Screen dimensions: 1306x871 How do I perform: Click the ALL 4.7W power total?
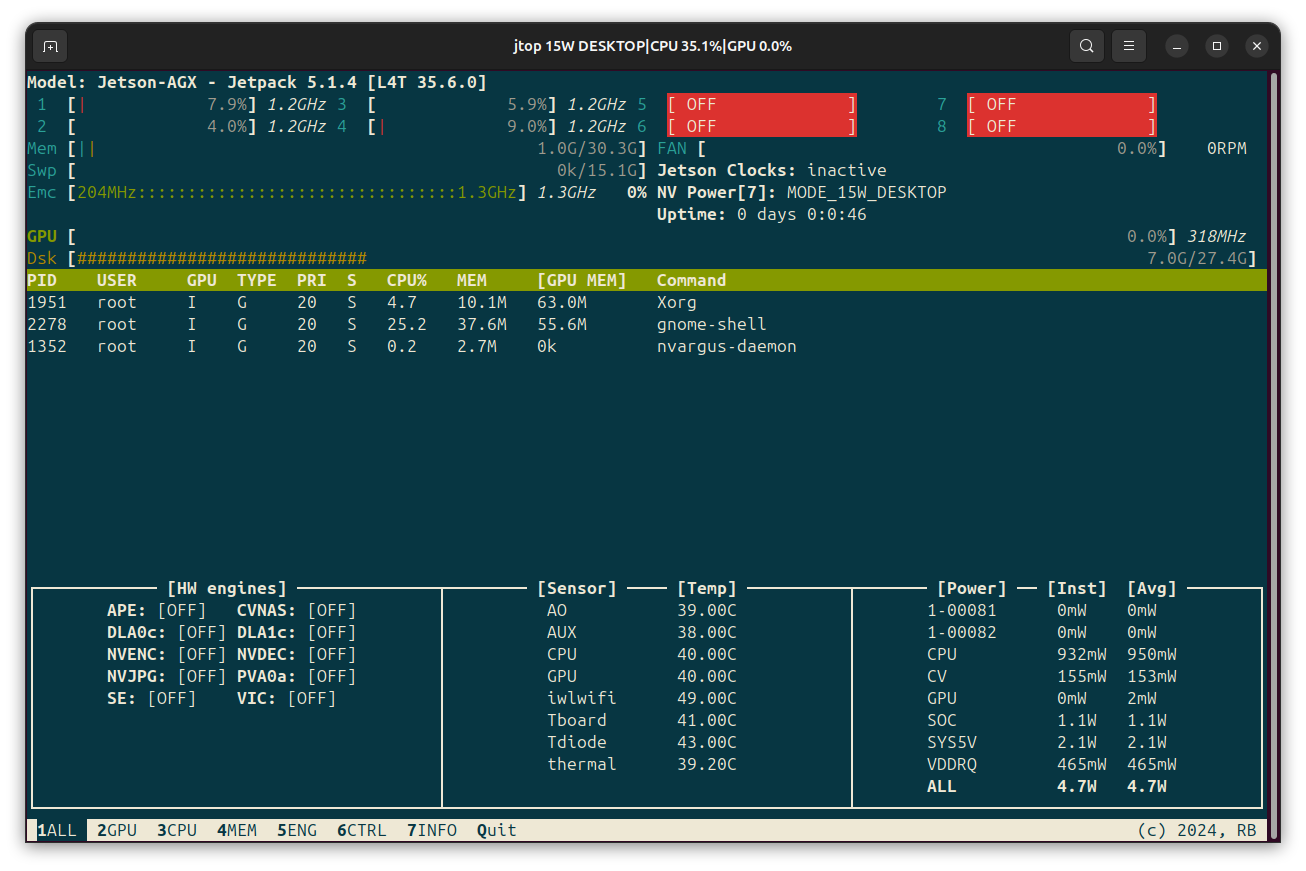(x=1047, y=786)
